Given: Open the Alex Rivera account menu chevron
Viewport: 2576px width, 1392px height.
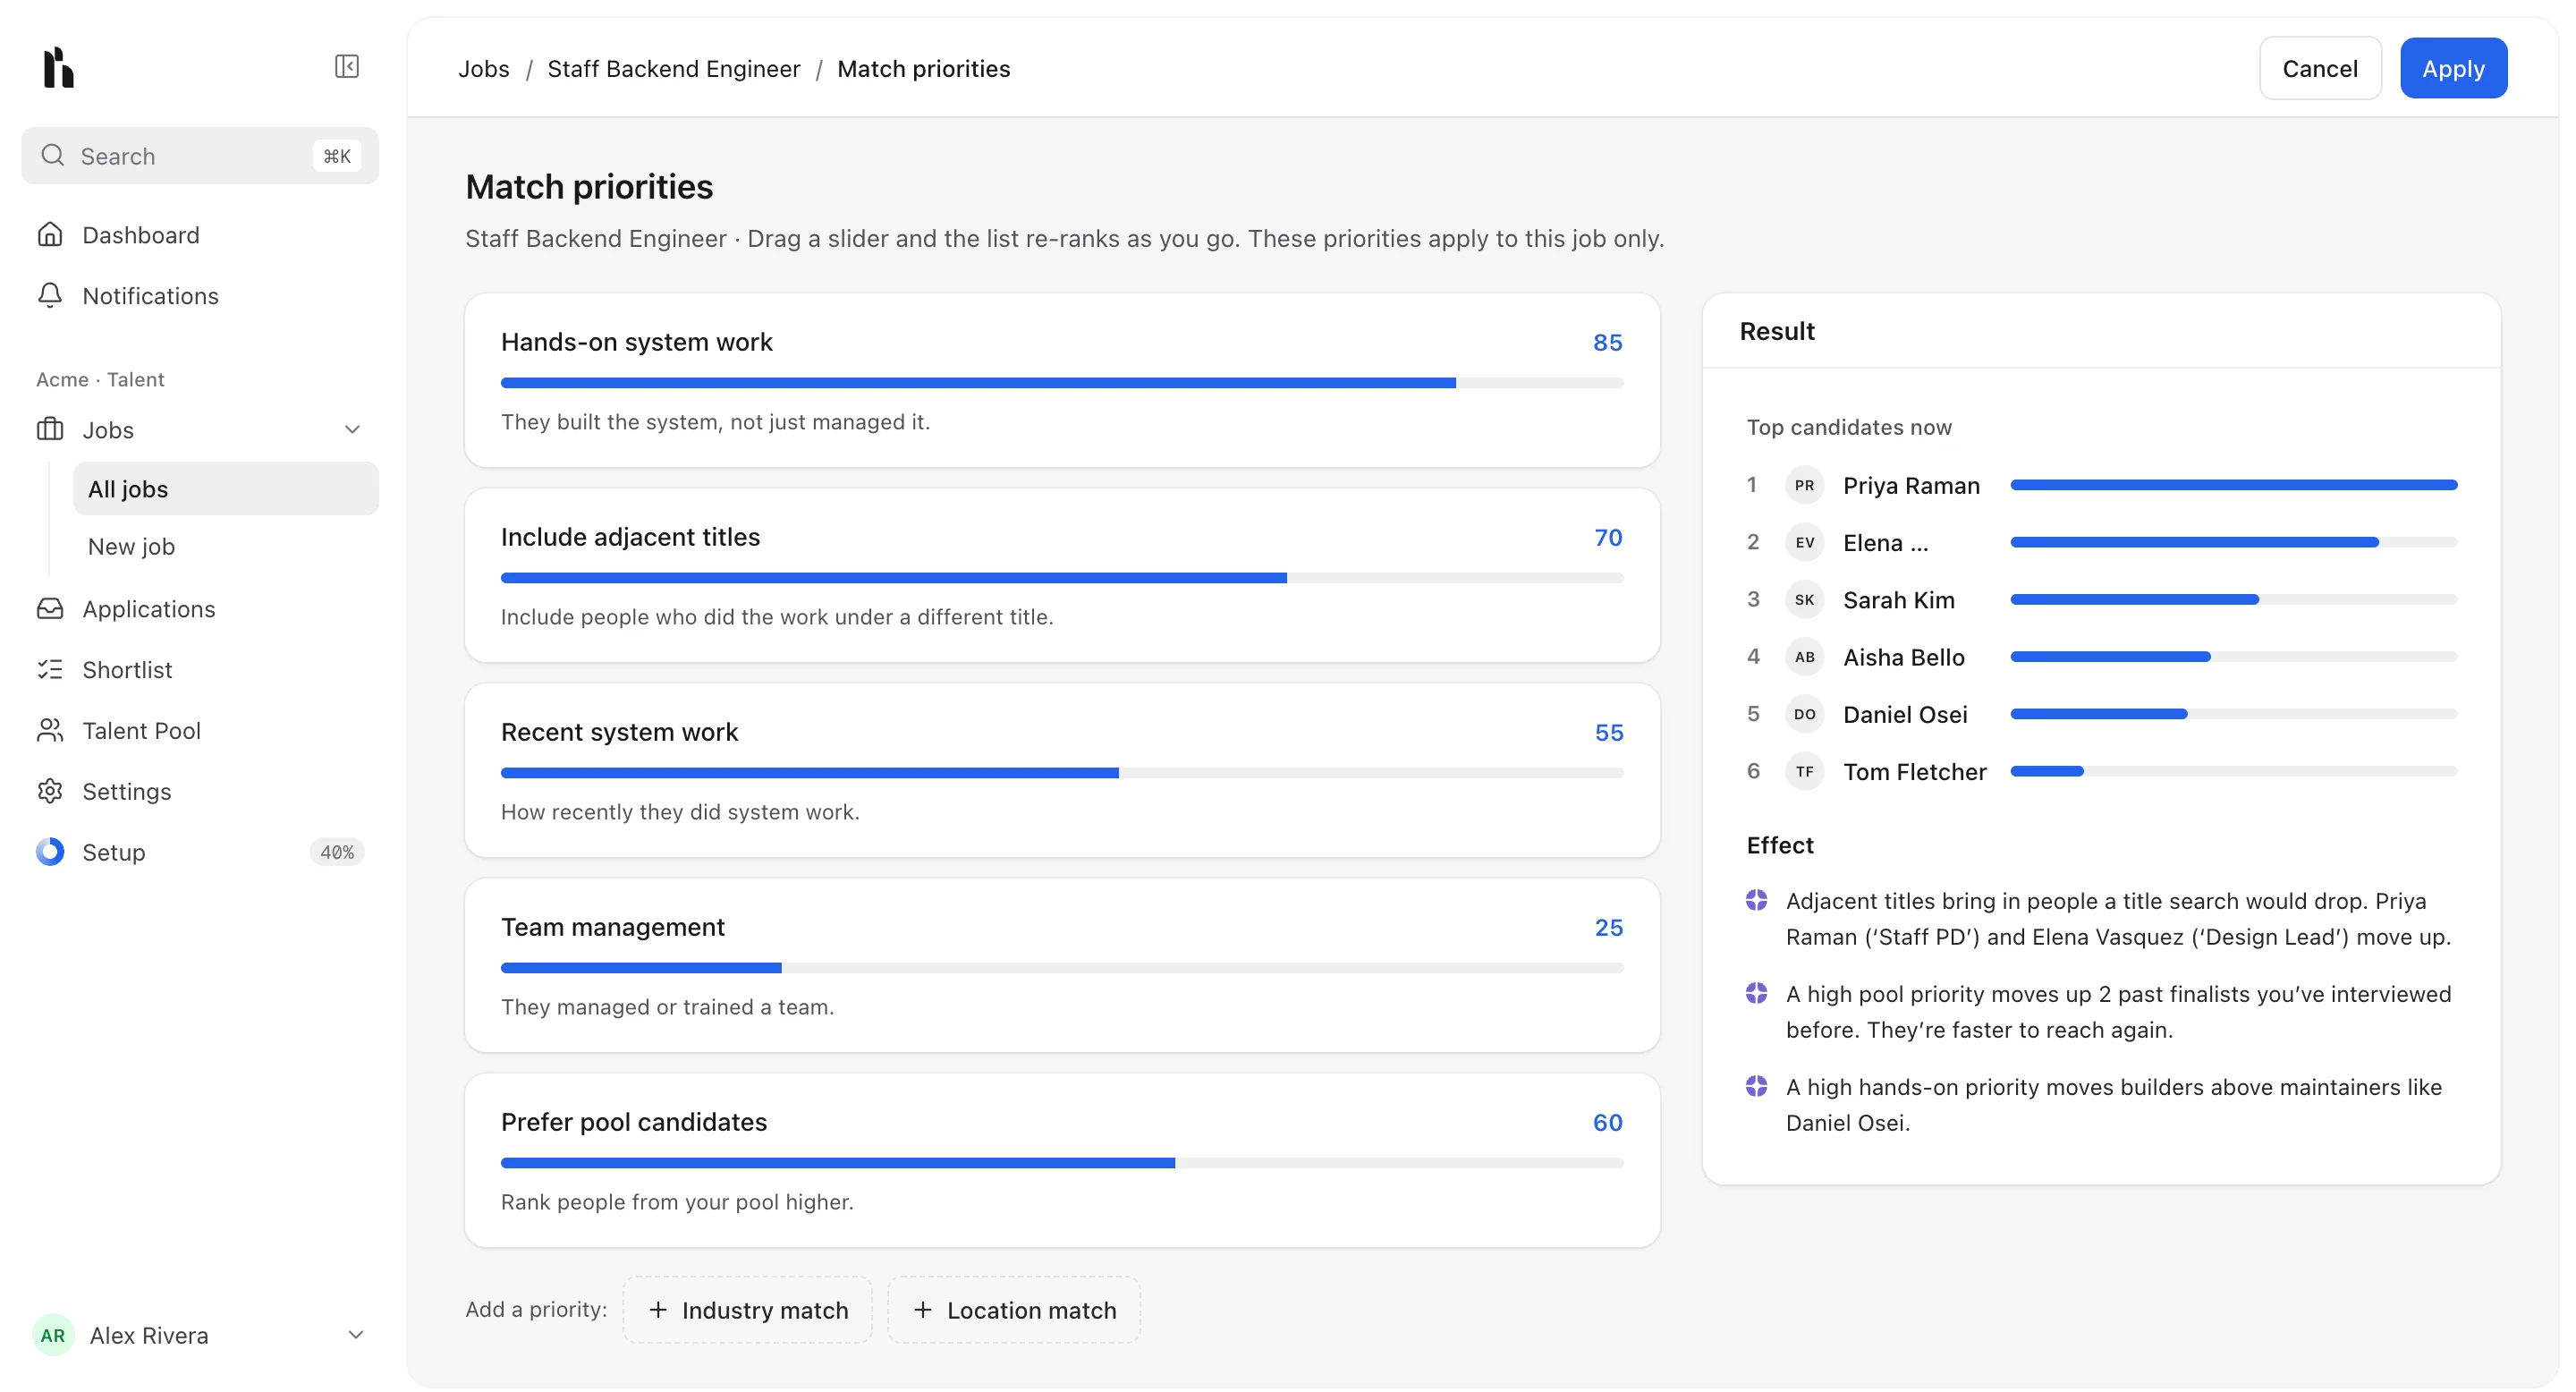Looking at the screenshot, I should click(355, 1336).
